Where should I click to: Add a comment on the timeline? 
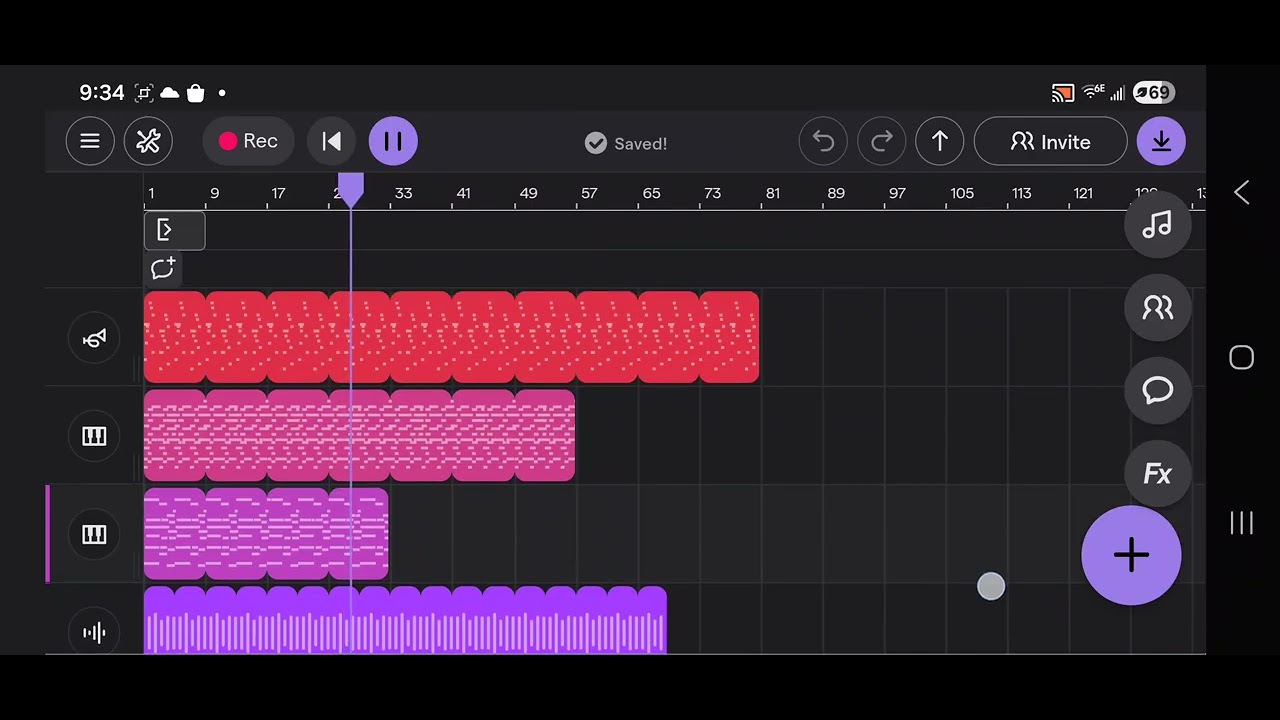point(162,268)
